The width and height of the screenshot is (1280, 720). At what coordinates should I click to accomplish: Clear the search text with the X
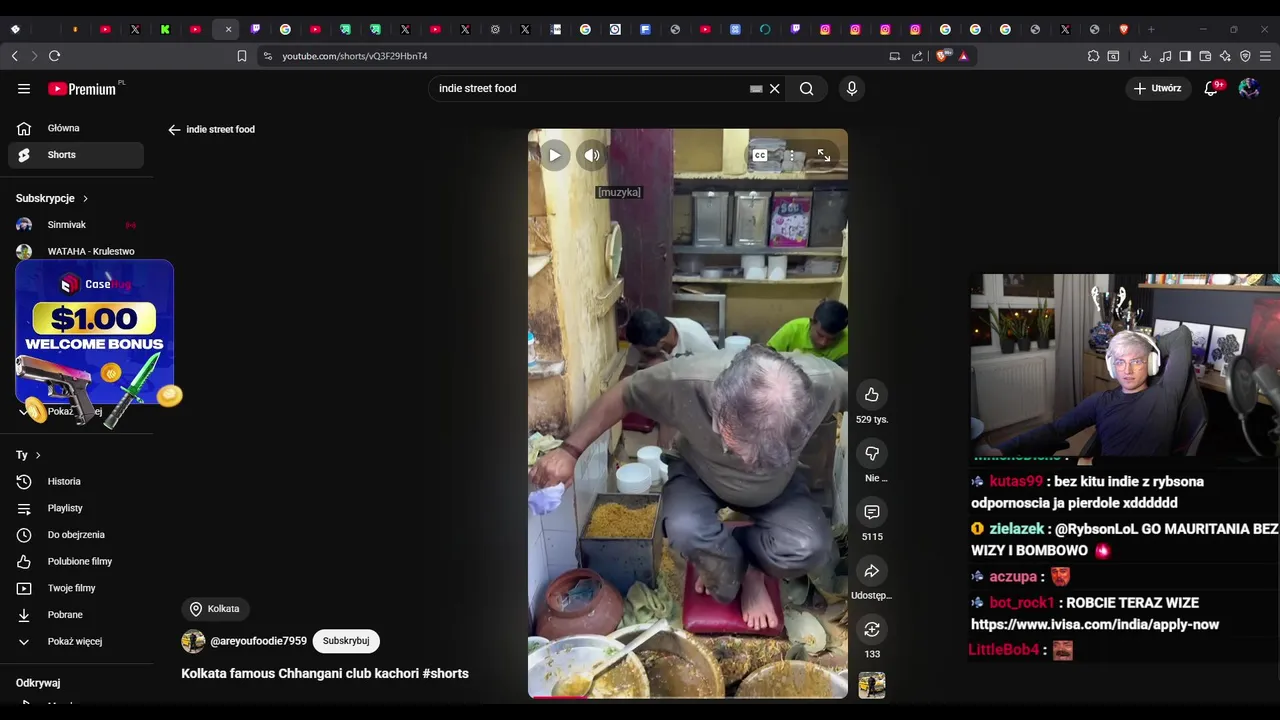pos(774,89)
